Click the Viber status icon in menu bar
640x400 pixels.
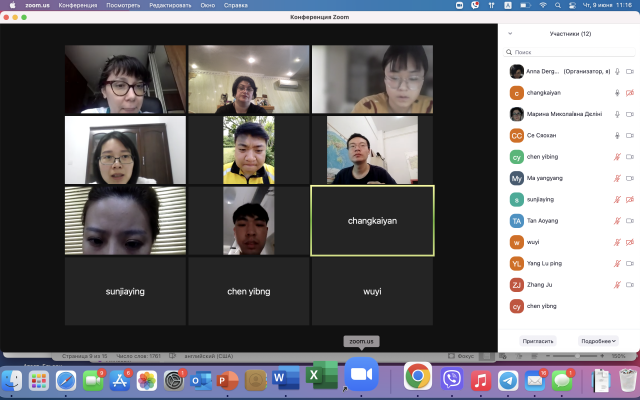pyautogui.click(x=475, y=5)
